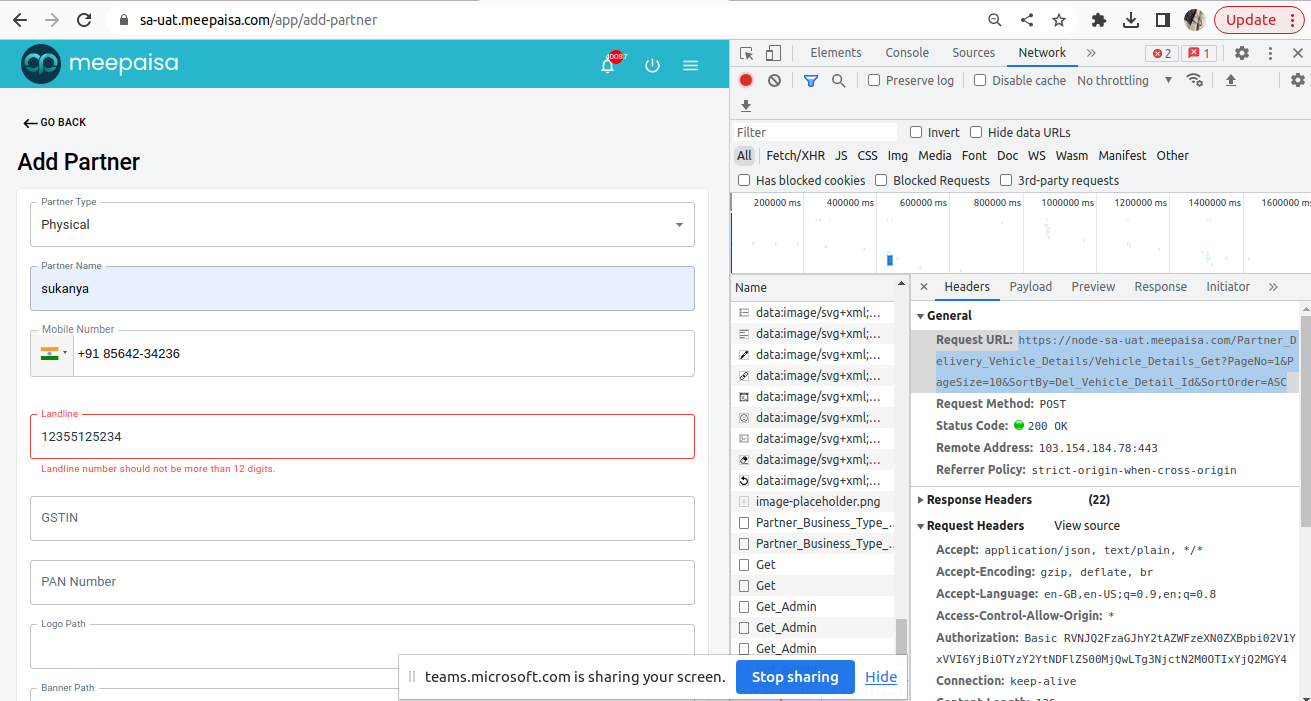Click the Update browser button
This screenshot has height=701, width=1311.
[1259, 20]
